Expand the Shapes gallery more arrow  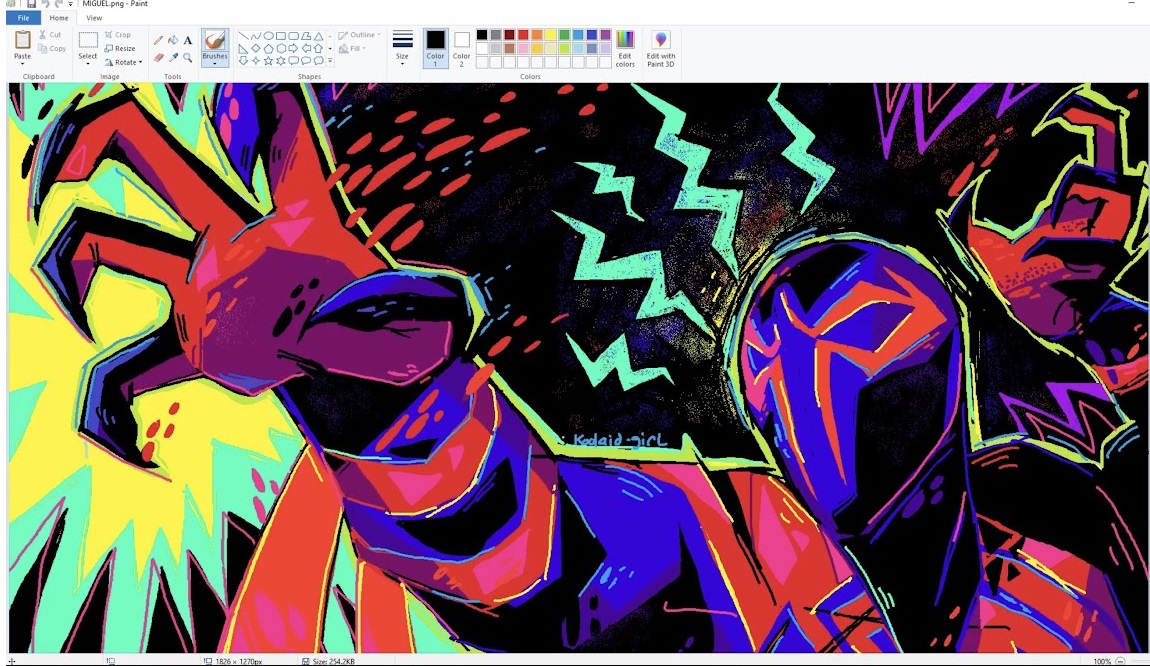330,61
